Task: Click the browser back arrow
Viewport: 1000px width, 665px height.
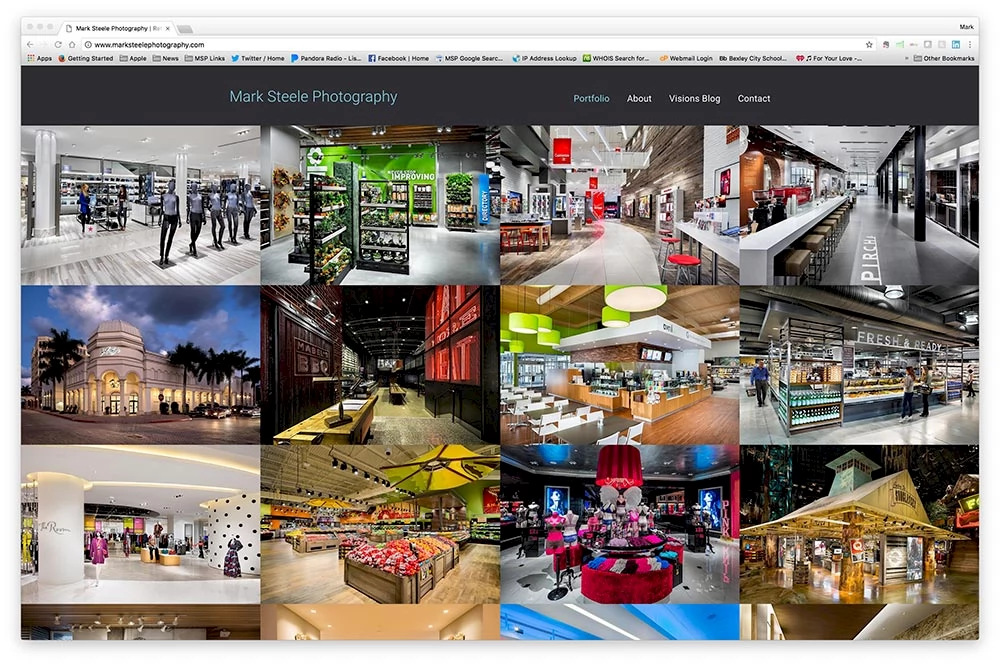Action: pyautogui.click(x=30, y=45)
